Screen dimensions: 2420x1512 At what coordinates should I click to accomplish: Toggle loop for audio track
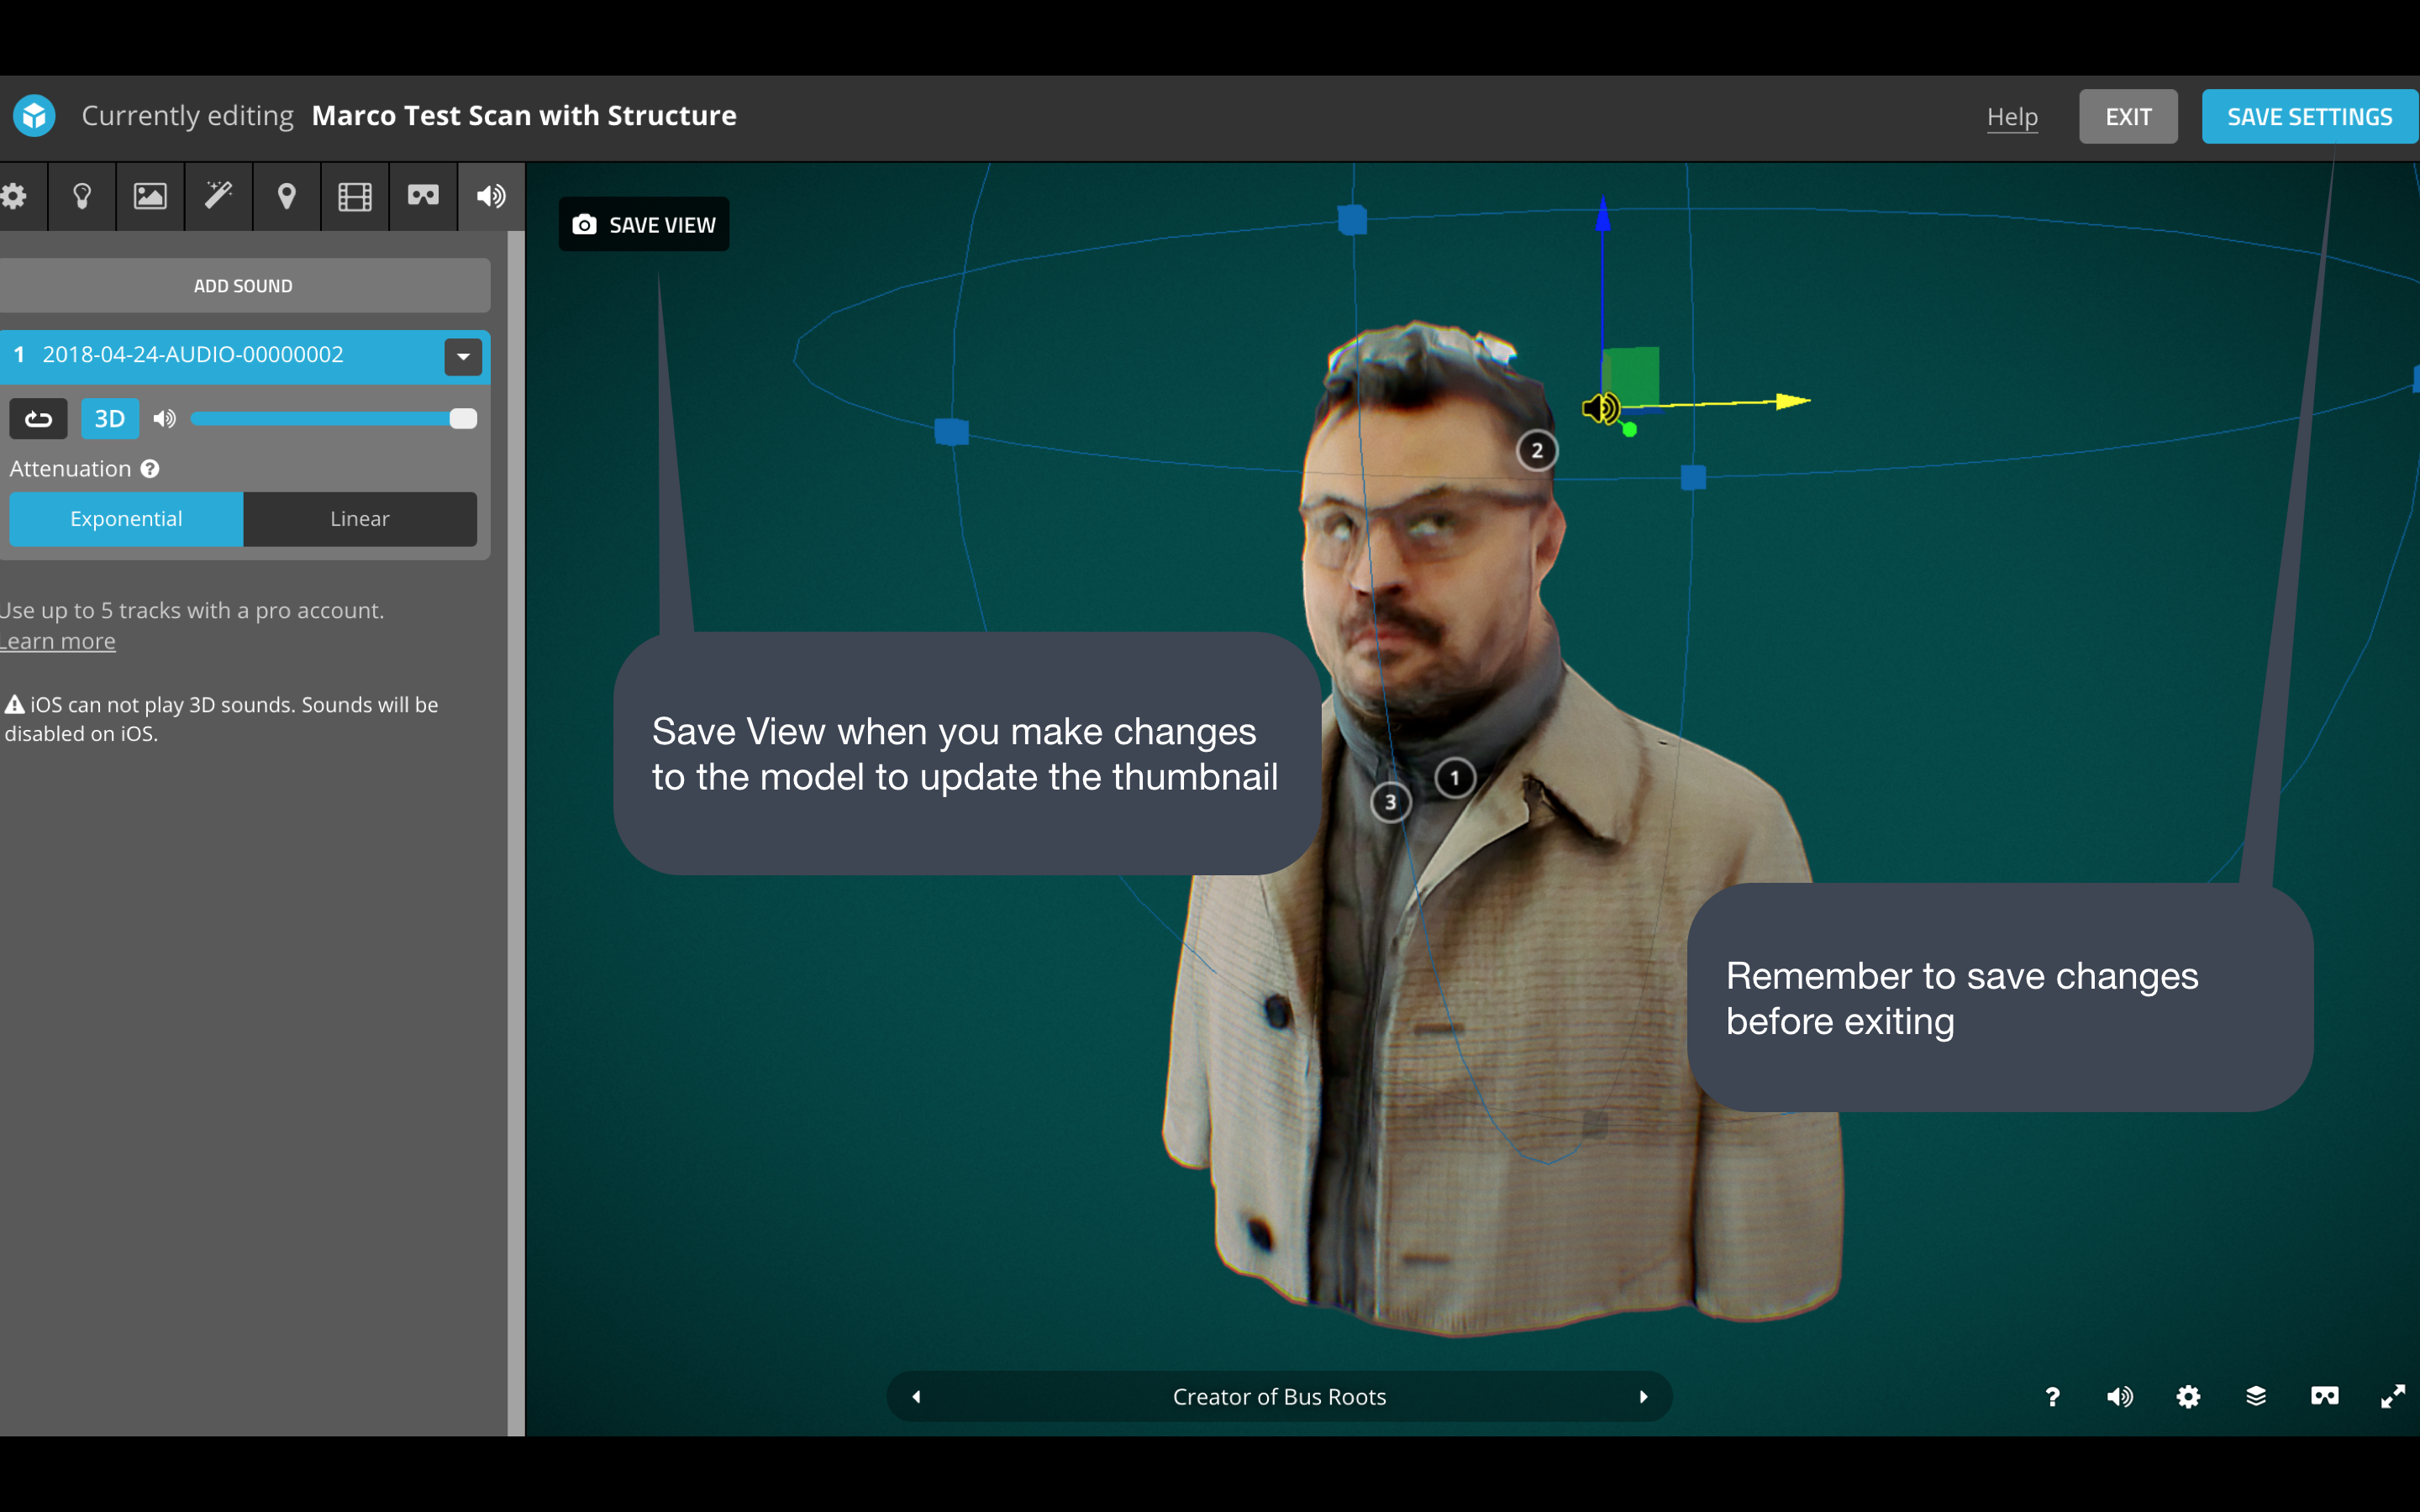coord(38,419)
